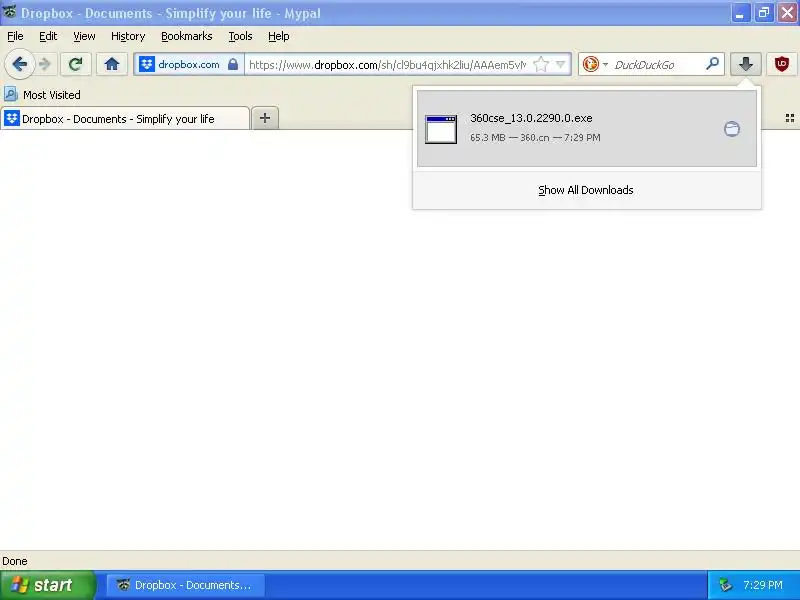This screenshot has height=600, width=800.
Task: Open the View menu
Action: click(84, 36)
